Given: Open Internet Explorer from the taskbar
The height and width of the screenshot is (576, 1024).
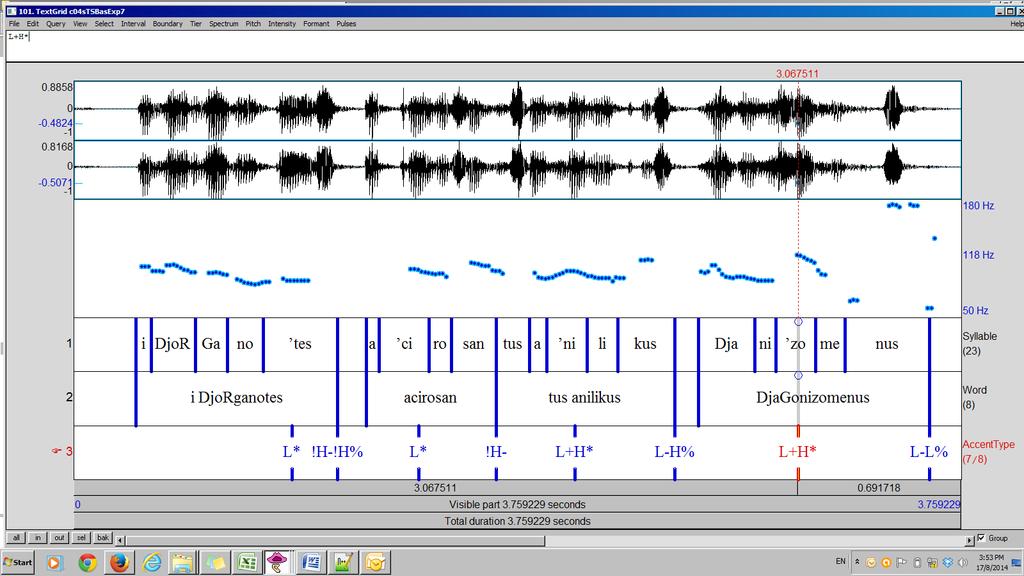Looking at the screenshot, I should pyautogui.click(x=152, y=562).
